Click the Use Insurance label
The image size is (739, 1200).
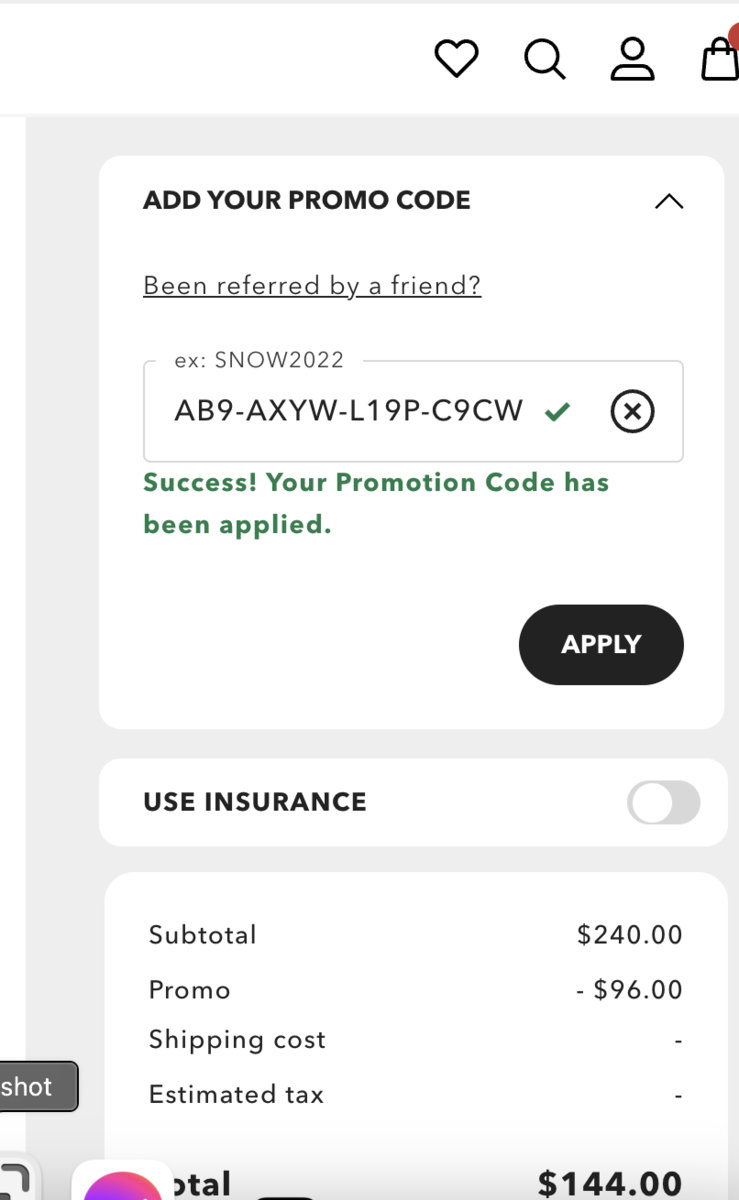click(255, 802)
